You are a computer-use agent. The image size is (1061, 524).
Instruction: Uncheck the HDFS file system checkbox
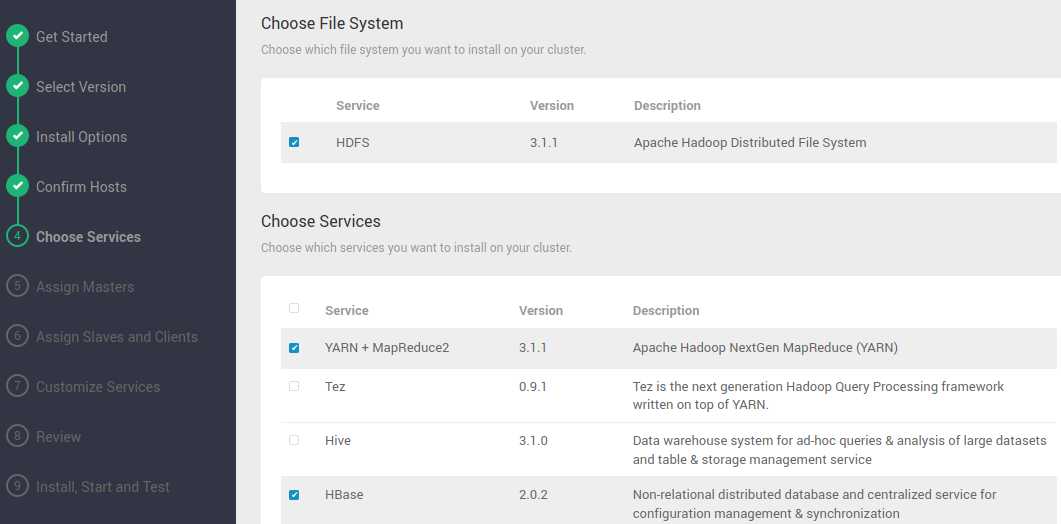pyautogui.click(x=294, y=143)
